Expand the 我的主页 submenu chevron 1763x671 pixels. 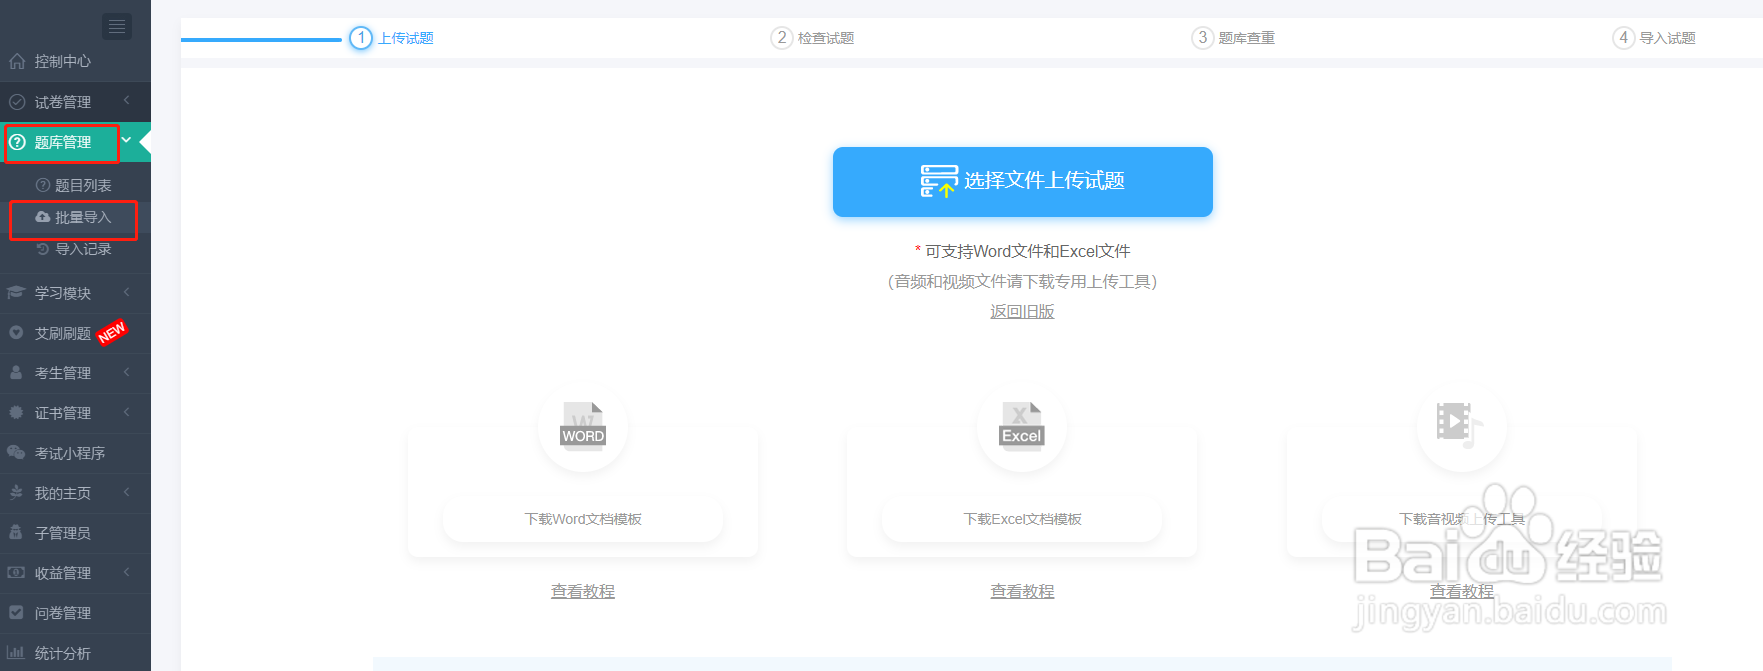pos(127,492)
